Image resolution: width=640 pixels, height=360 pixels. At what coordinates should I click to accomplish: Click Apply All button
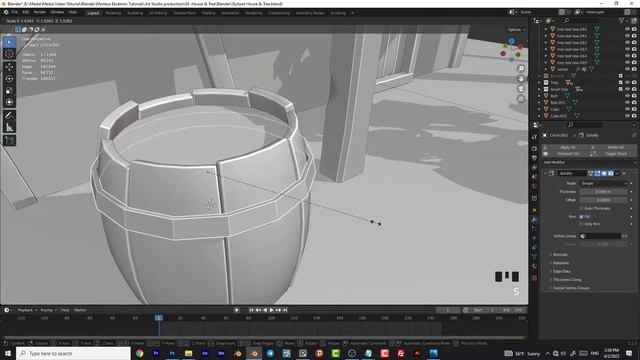567,147
